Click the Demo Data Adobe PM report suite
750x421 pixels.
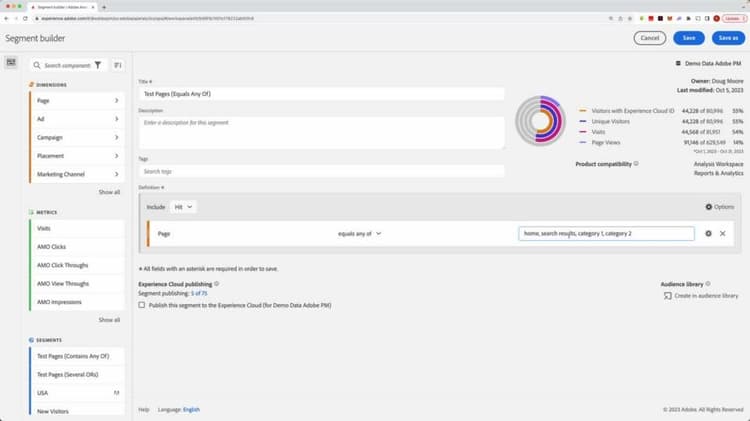coord(713,63)
